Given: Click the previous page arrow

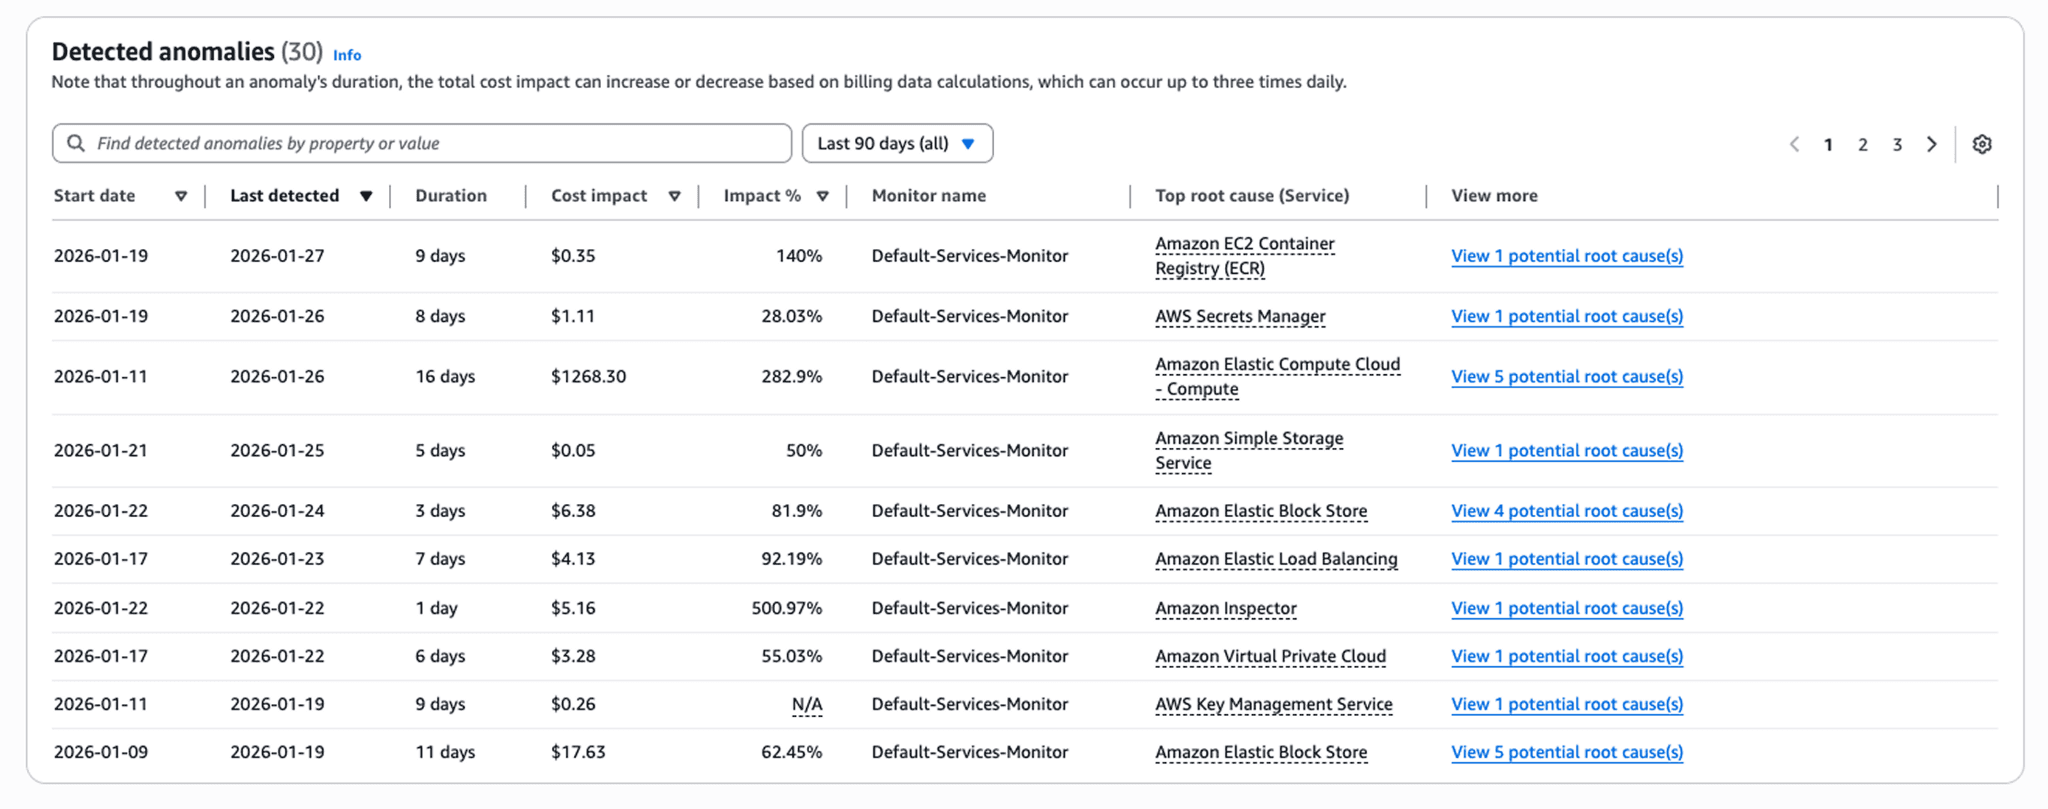Looking at the screenshot, I should tap(1794, 144).
